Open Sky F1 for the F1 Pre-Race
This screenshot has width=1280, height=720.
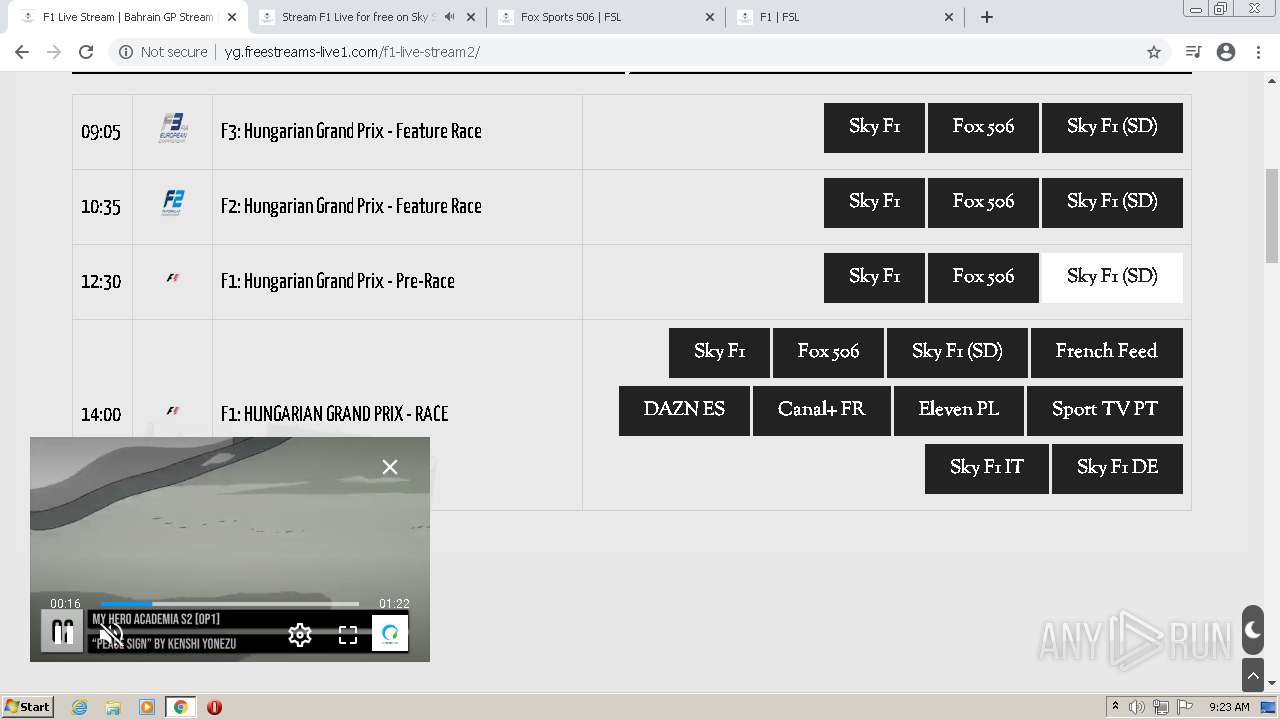click(874, 277)
